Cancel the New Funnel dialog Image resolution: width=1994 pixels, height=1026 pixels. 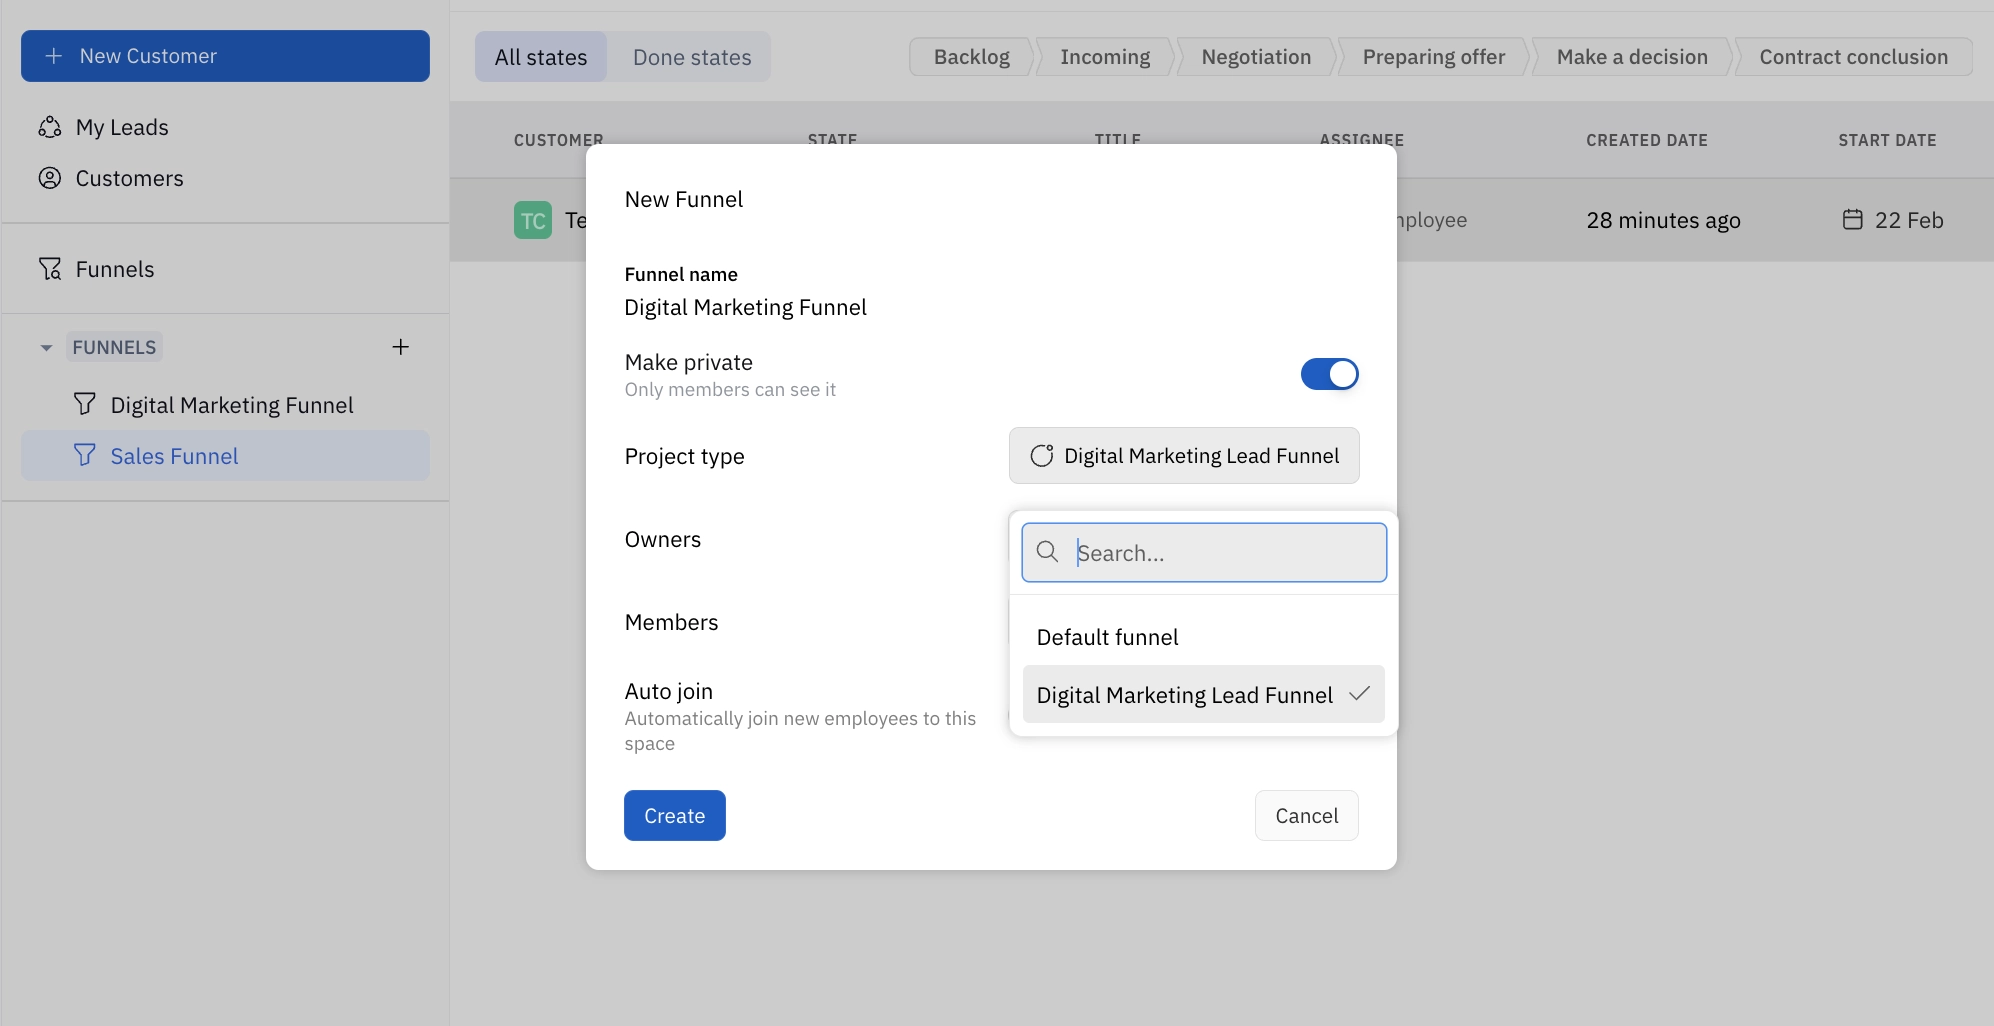point(1306,815)
